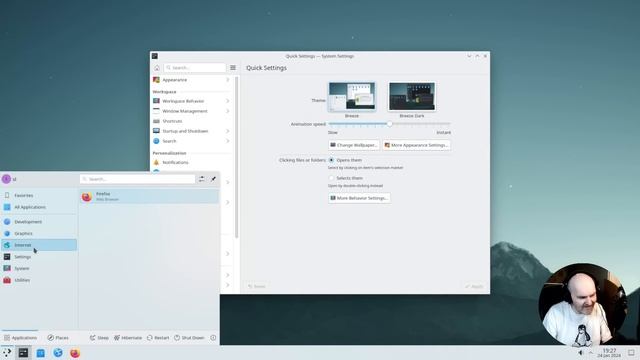This screenshot has width=640, height=360.
Task: Open more session options in launcher footer
Action: point(213,338)
